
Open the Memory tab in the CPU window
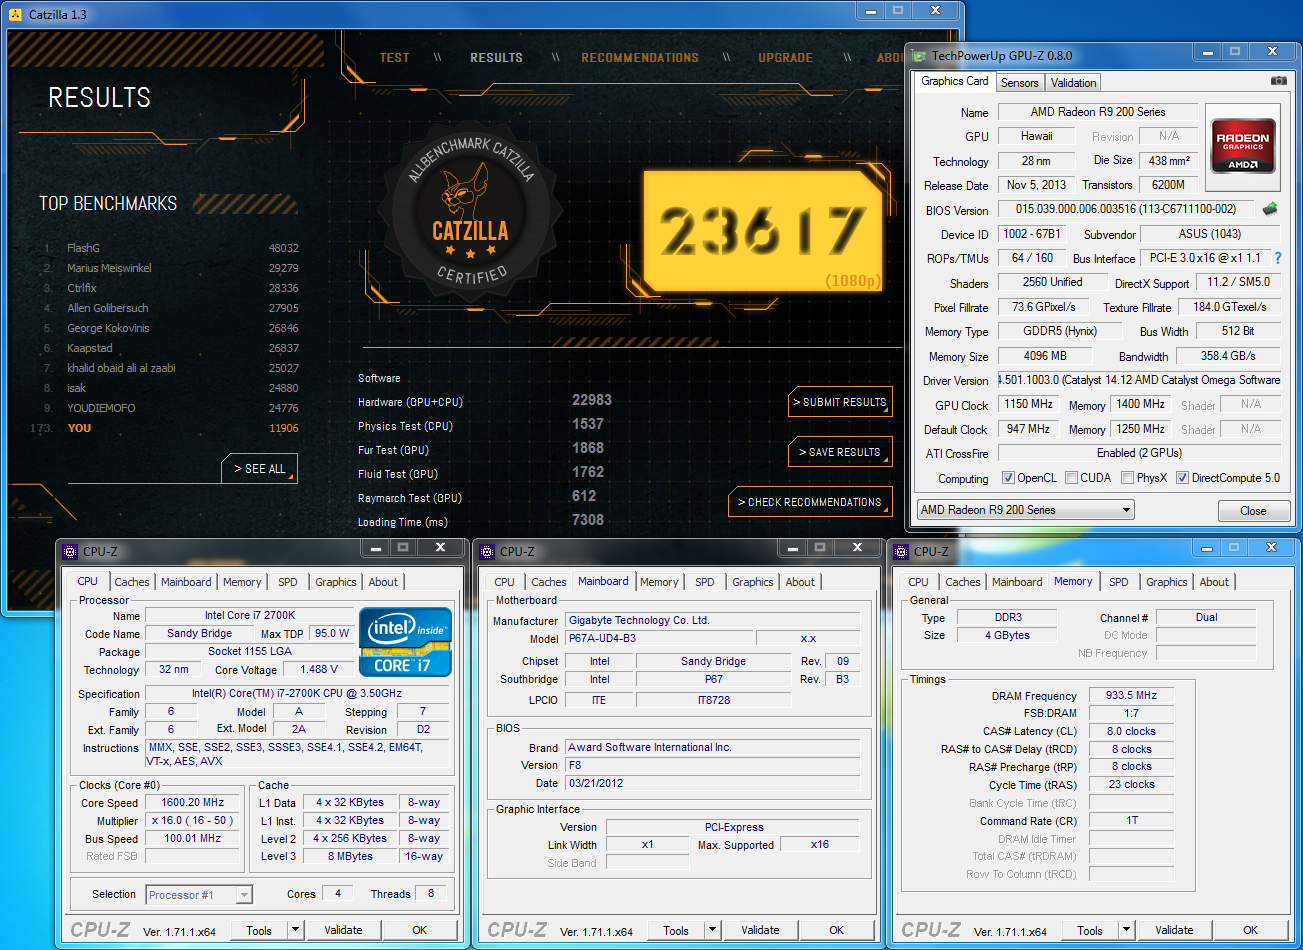click(242, 582)
